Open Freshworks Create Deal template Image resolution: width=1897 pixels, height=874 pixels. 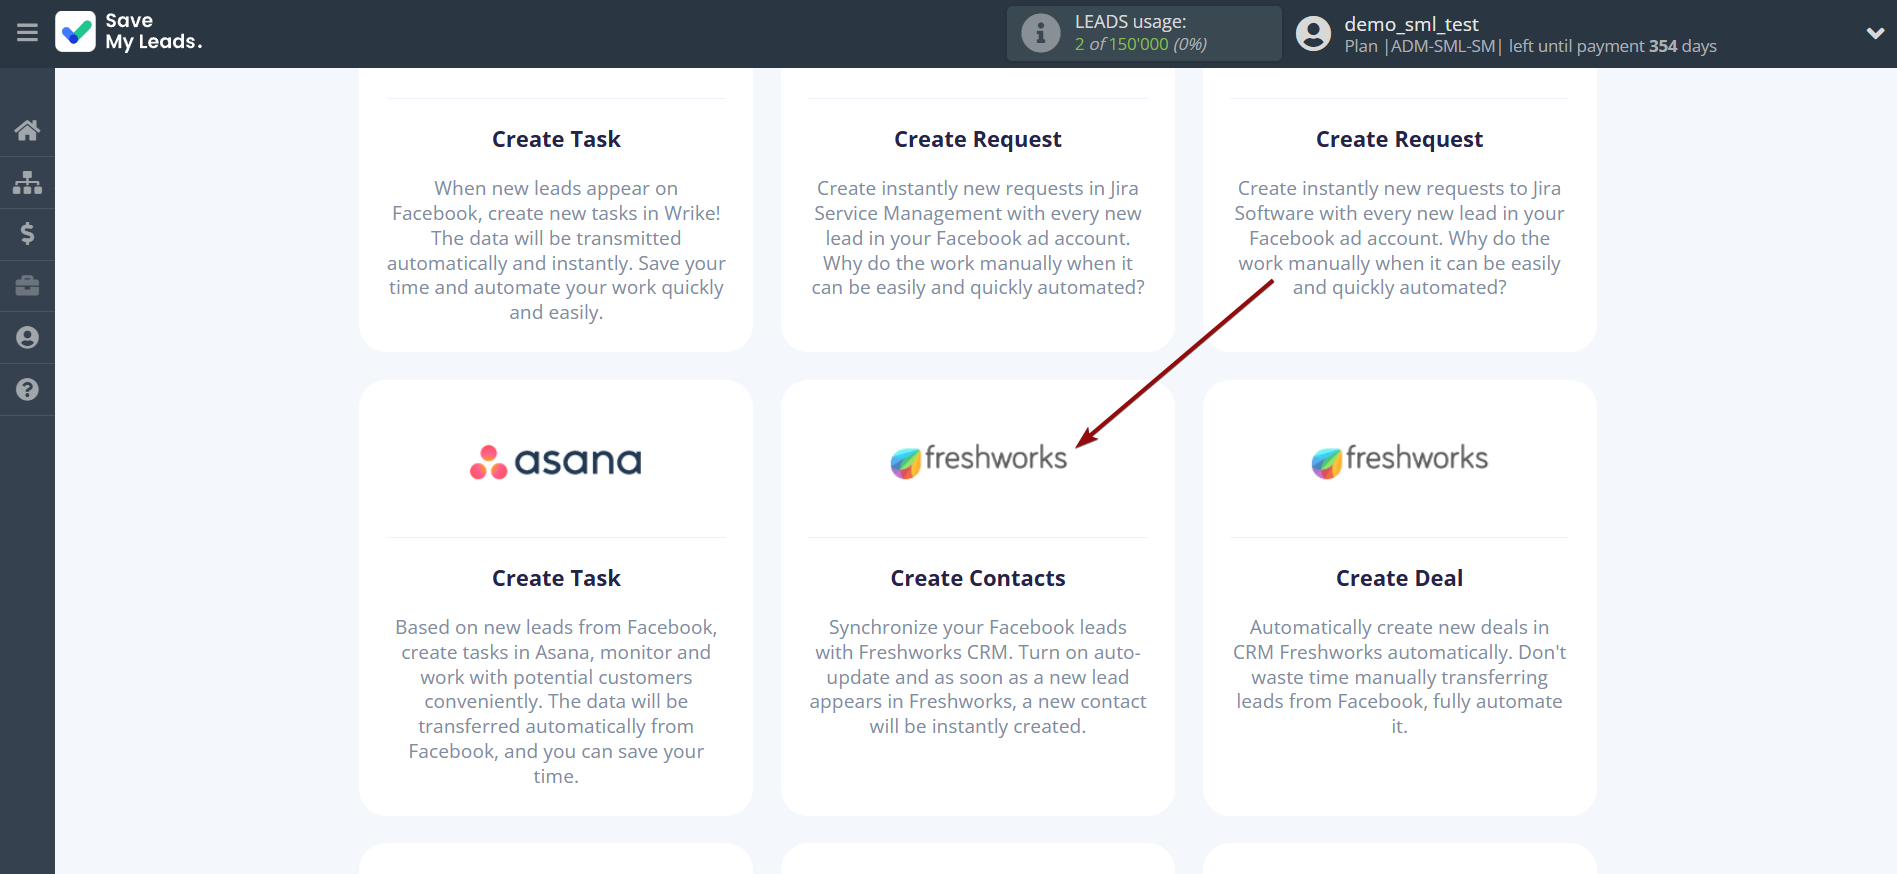[x=1399, y=578]
